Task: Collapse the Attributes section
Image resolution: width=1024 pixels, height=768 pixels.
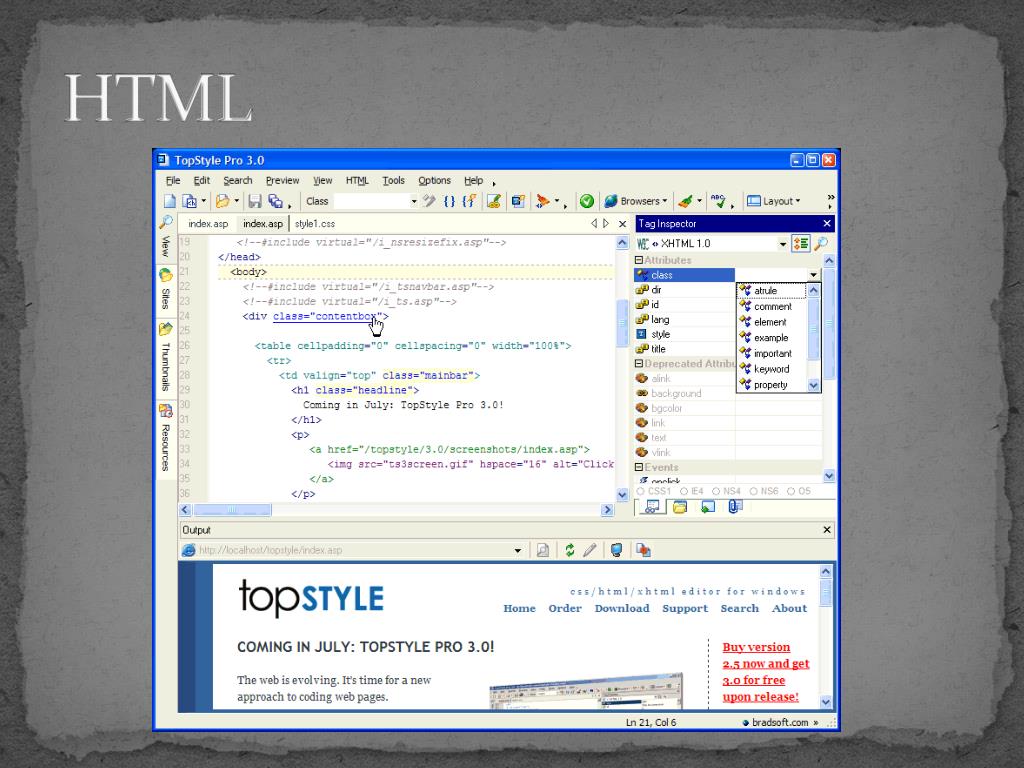Action: [x=639, y=260]
